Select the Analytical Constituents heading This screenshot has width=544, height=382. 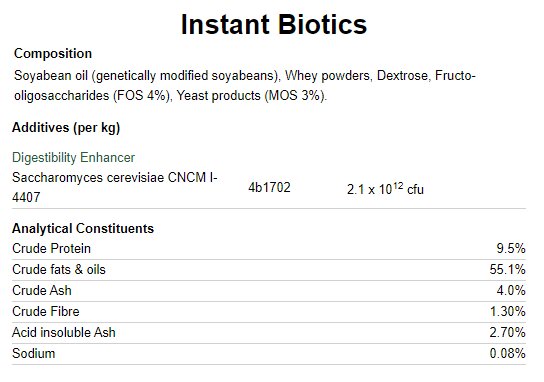pyautogui.click(x=83, y=229)
